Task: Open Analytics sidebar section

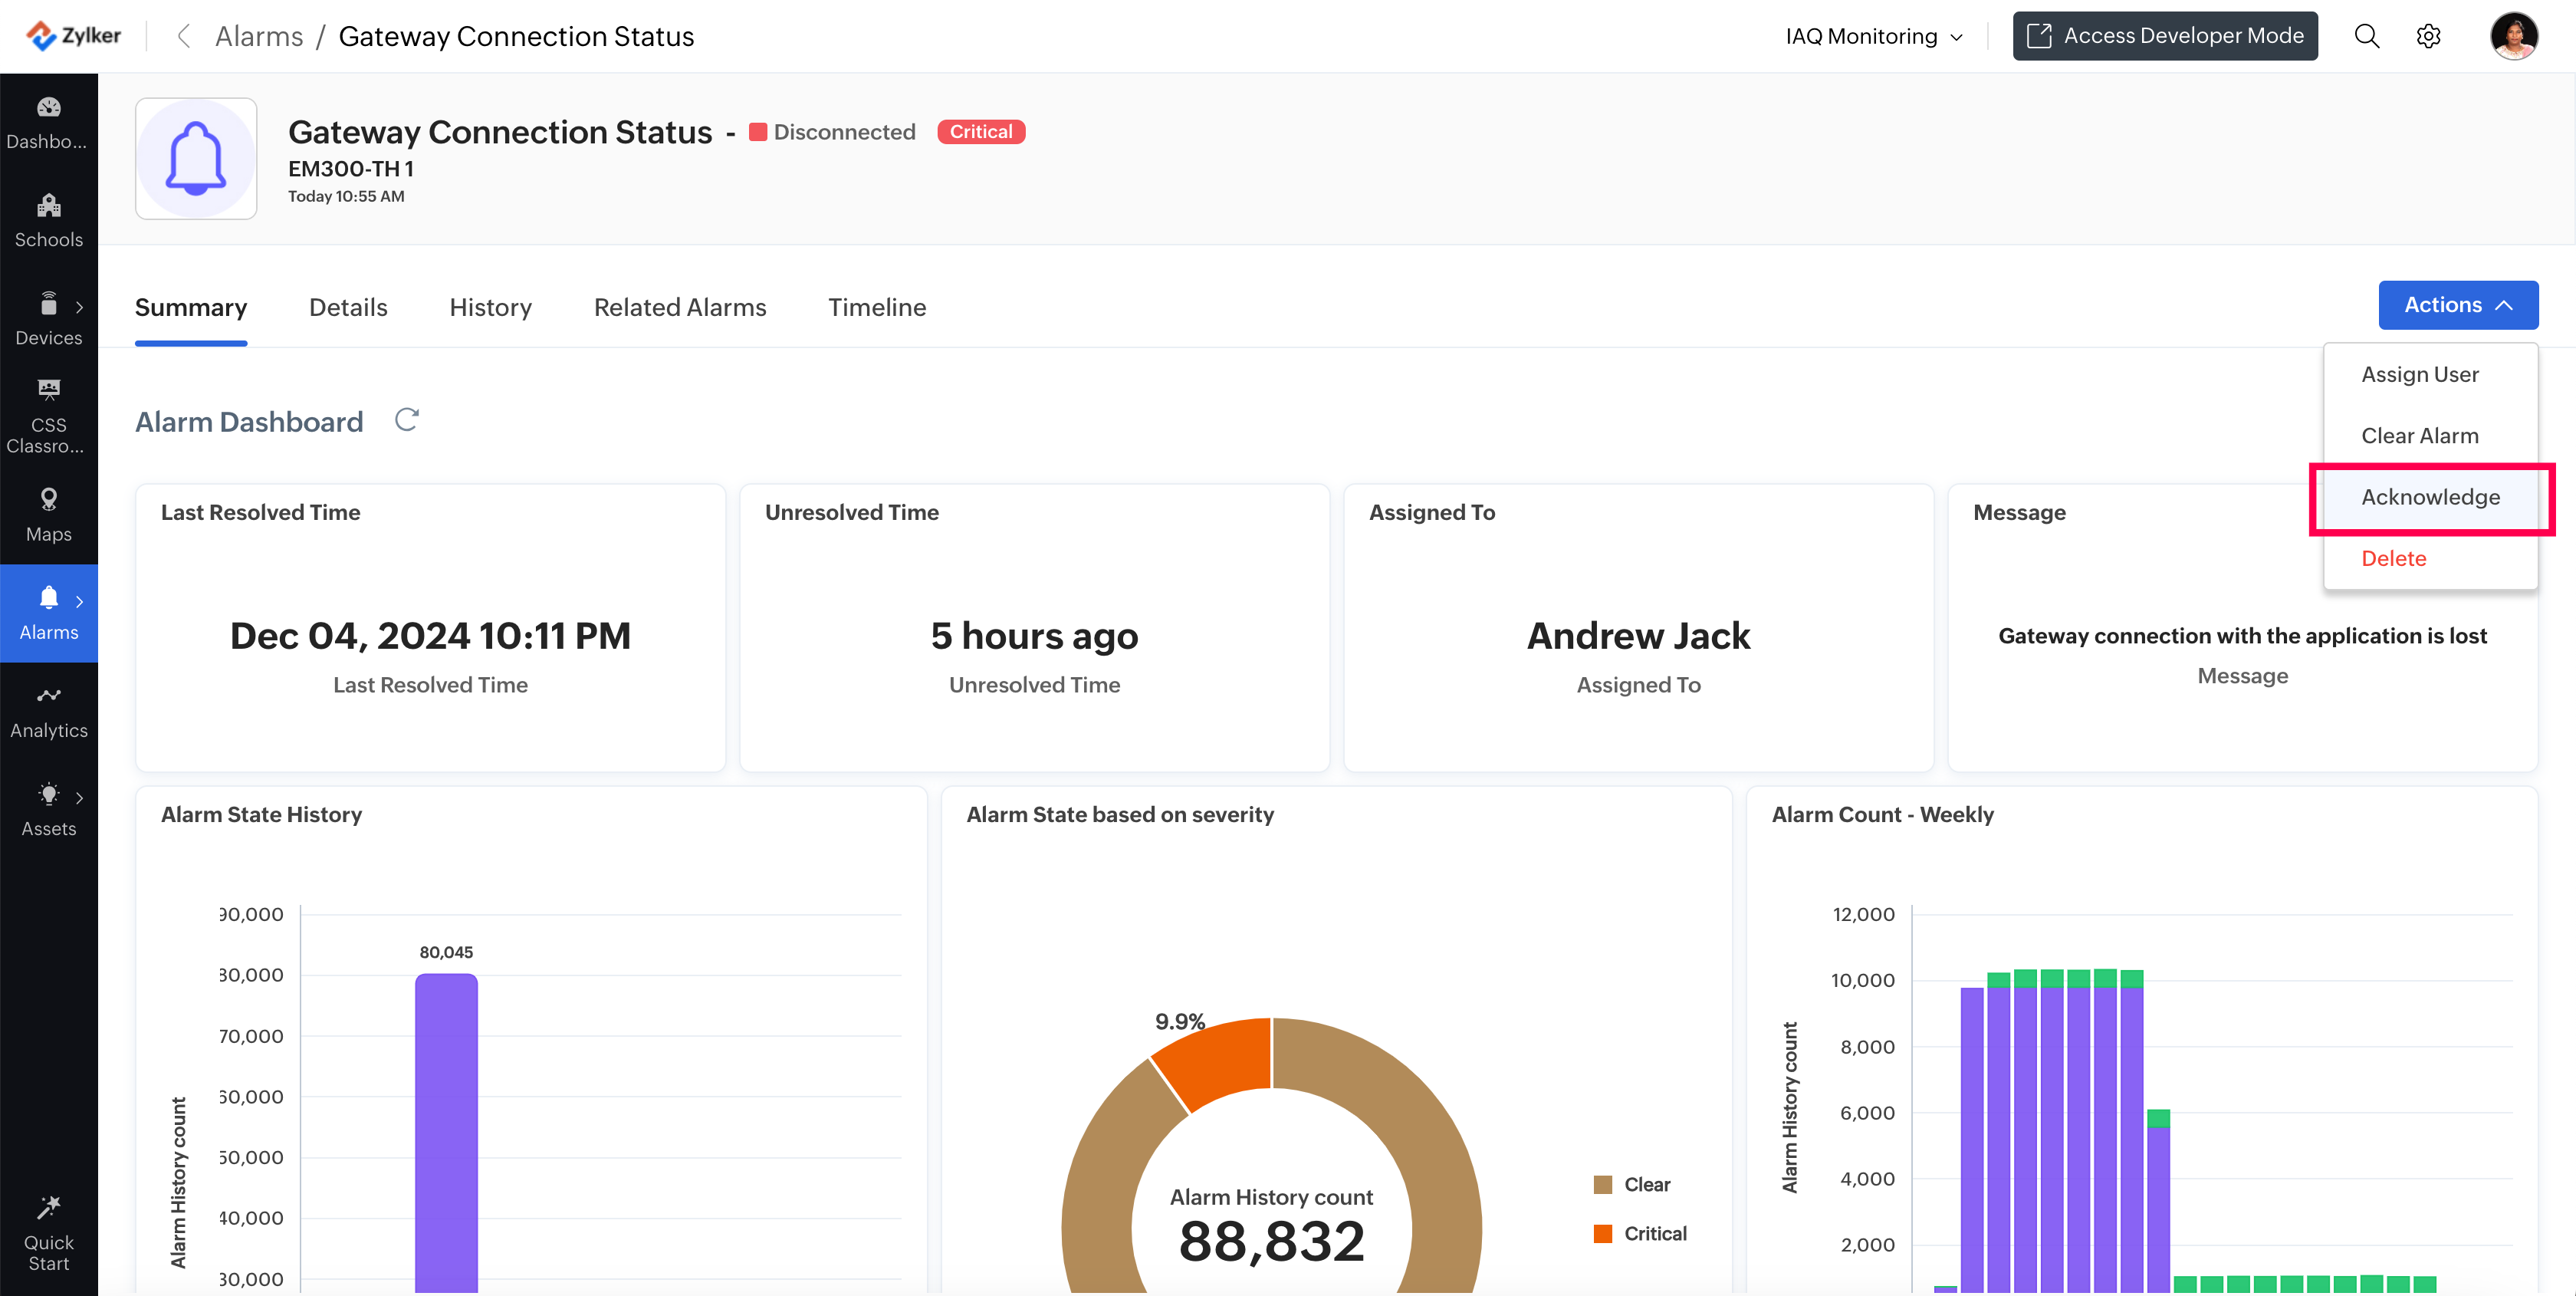Action: [x=48, y=711]
